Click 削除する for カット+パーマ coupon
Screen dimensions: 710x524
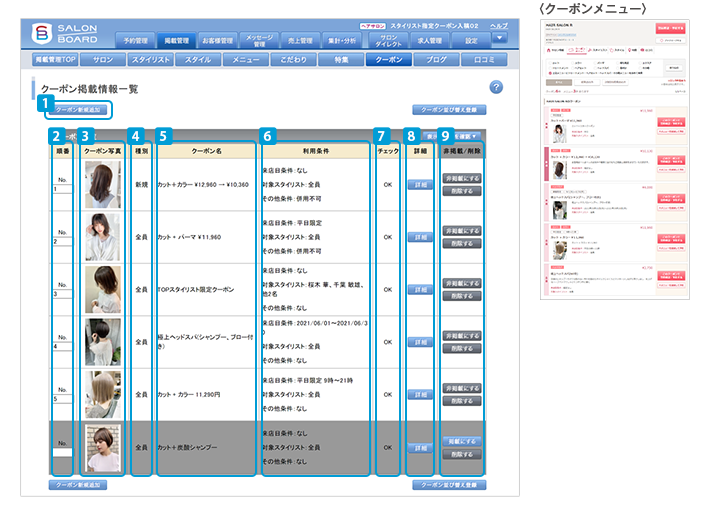[462, 244]
